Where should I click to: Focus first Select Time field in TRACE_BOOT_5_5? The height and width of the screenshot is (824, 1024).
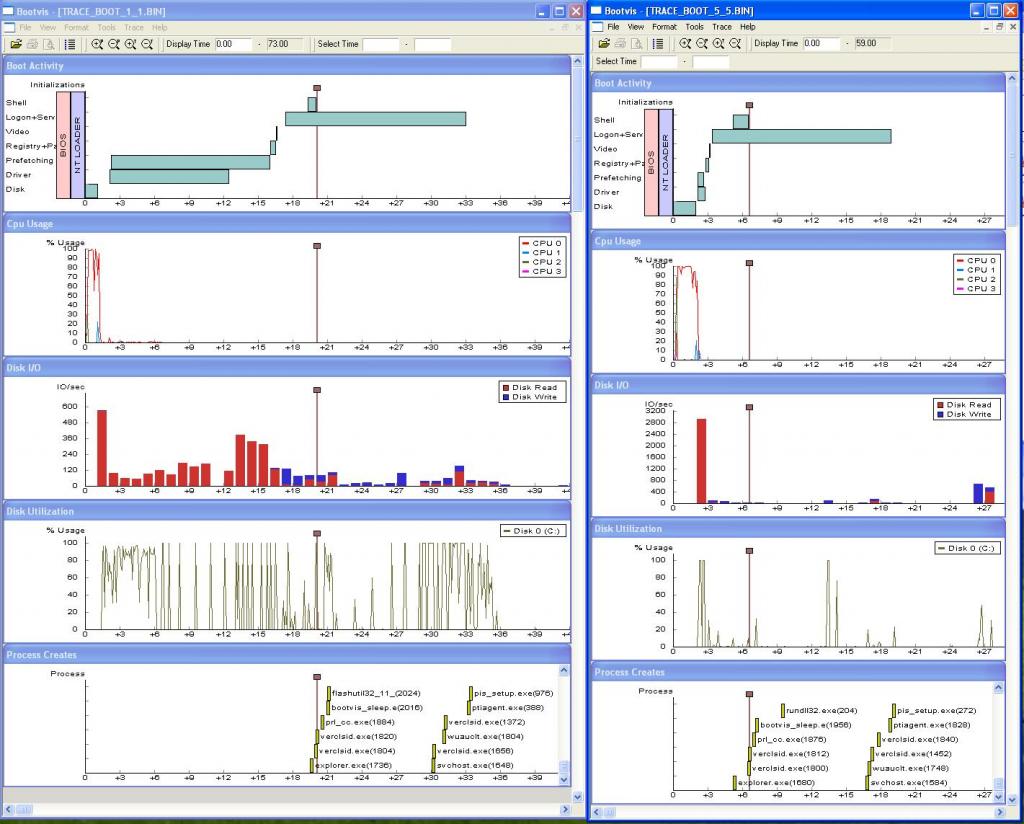coord(660,61)
